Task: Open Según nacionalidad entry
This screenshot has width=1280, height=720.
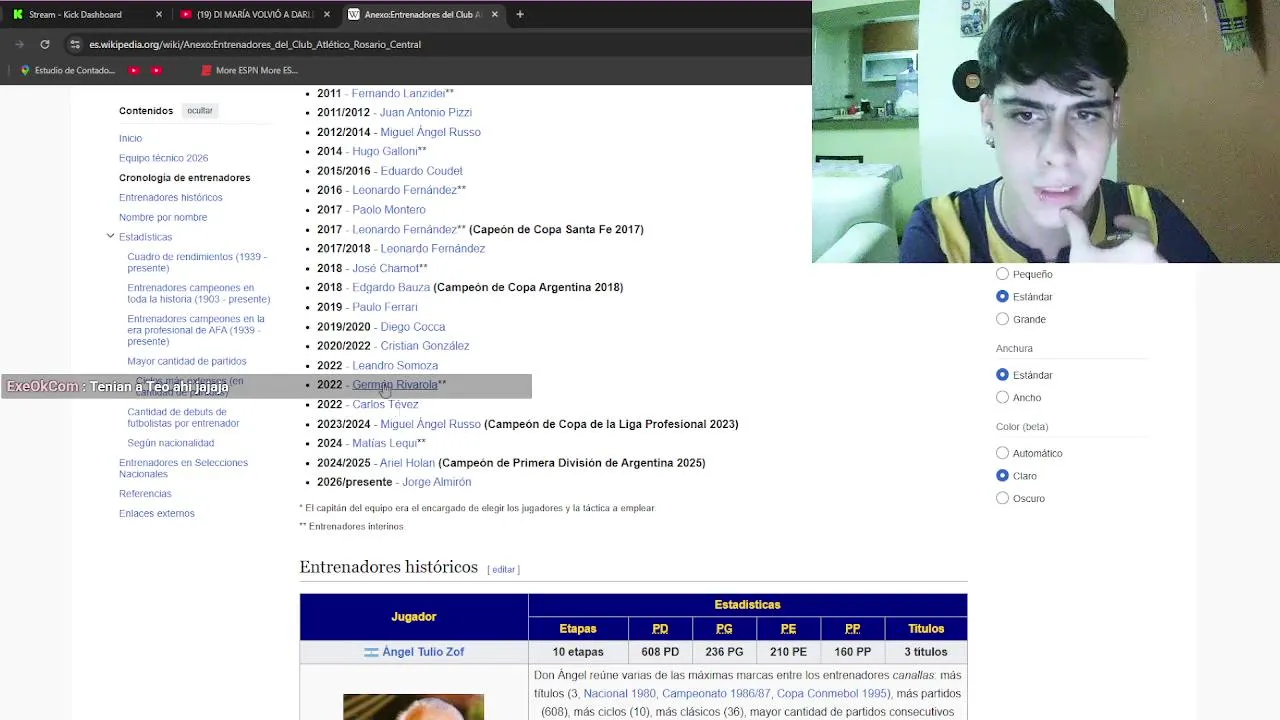Action: (x=170, y=443)
